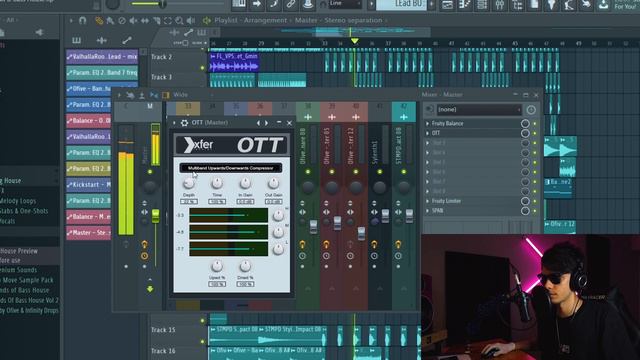Select mixer track 36 header
Viewport: 640px width, 360px height.
pos(260,109)
